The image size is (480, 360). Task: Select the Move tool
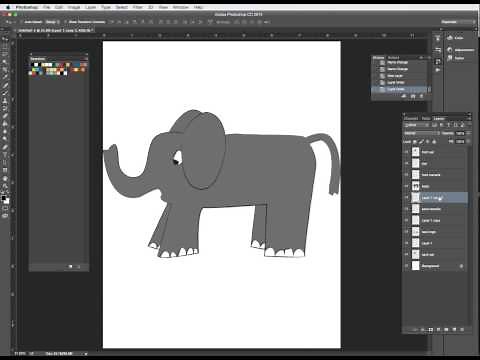pos(5,39)
